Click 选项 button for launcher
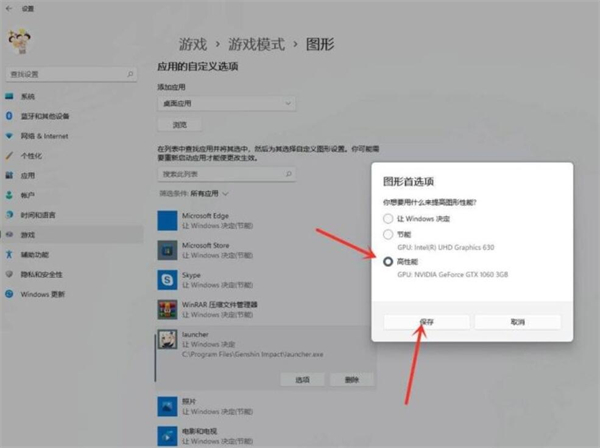Screen dimensions: 600x448 (x=302, y=380)
